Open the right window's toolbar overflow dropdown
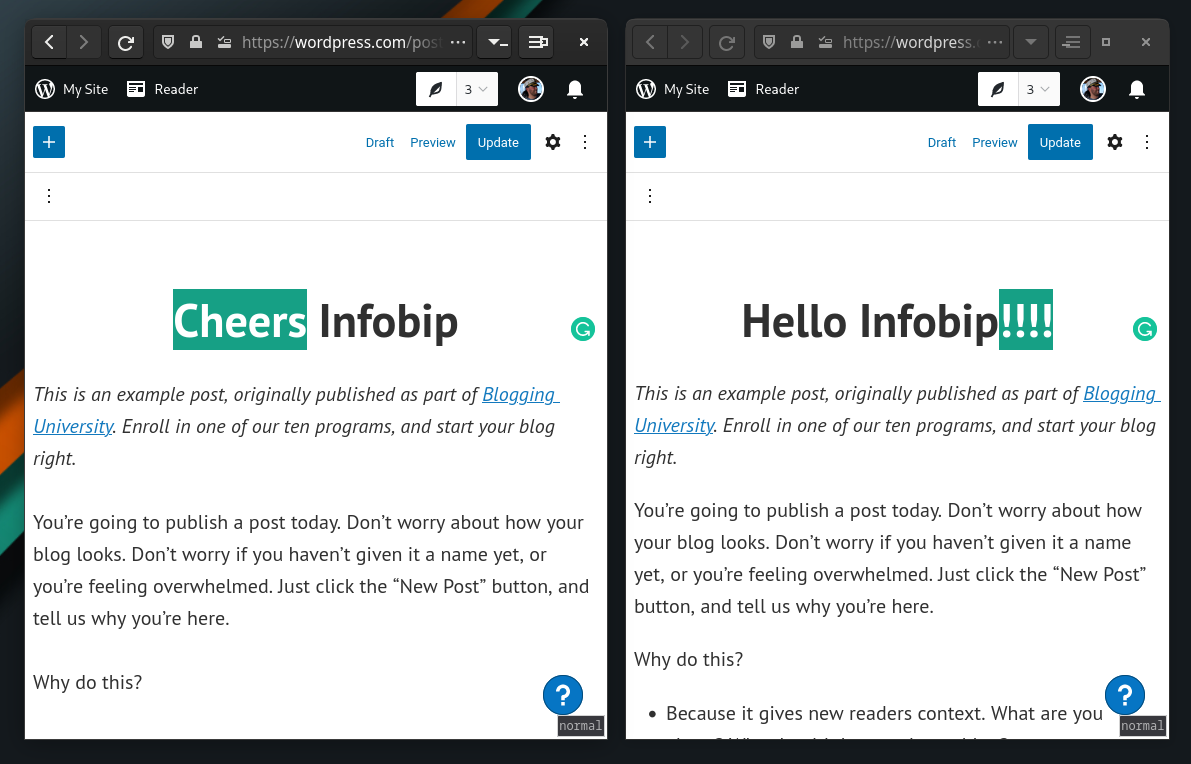The width and height of the screenshot is (1191, 764). (1031, 43)
